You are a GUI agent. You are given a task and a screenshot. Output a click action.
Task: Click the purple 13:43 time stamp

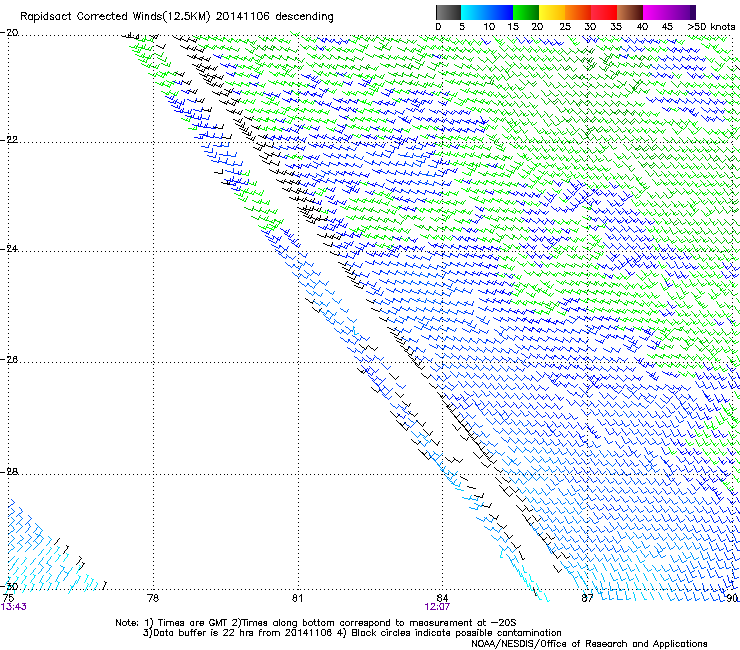click(x=13, y=607)
